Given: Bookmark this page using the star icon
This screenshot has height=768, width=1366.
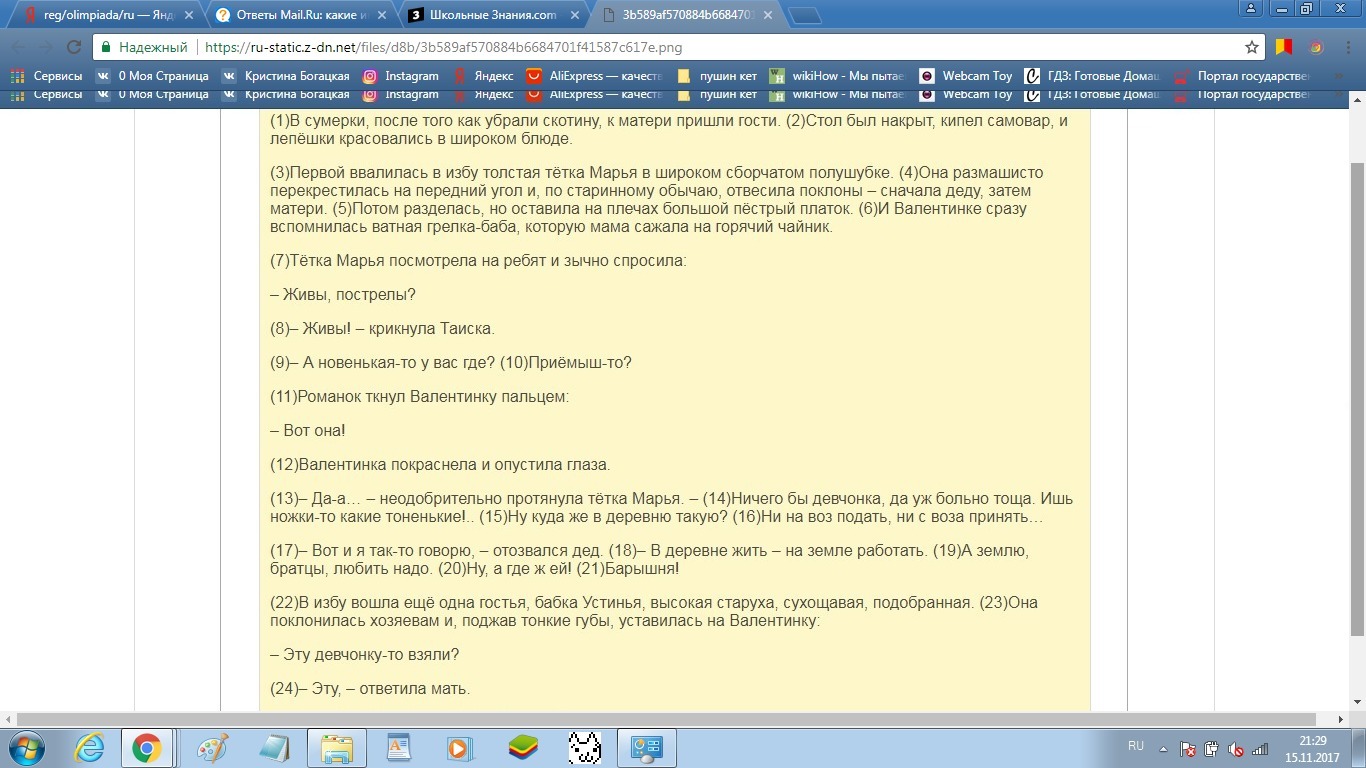Looking at the screenshot, I should (x=1251, y=47).
